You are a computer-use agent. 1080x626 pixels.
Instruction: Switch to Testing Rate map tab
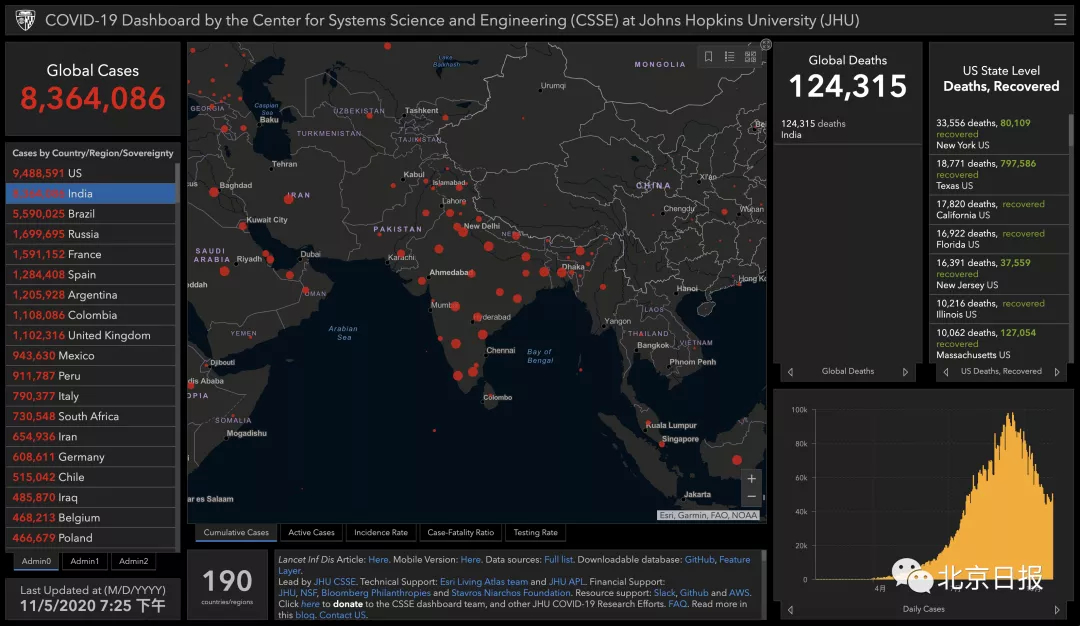pos(536,532)
